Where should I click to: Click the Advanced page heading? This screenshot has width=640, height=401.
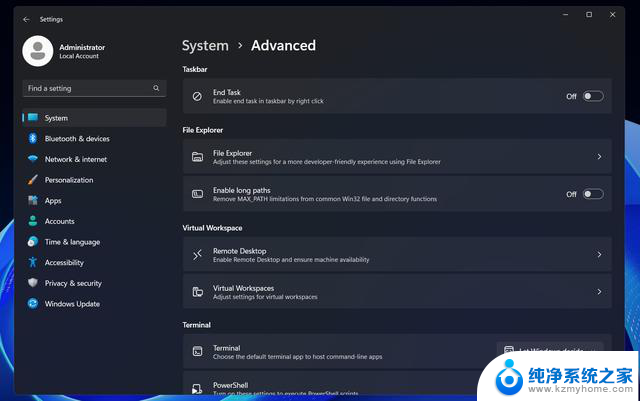click(283, 45)
